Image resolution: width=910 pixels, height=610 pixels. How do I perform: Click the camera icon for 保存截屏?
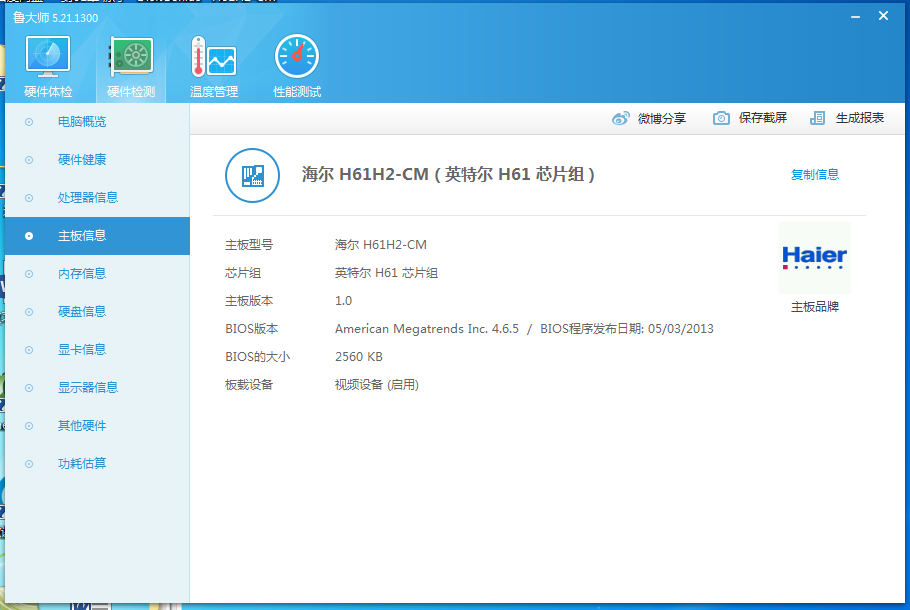[x=721, y=118]
